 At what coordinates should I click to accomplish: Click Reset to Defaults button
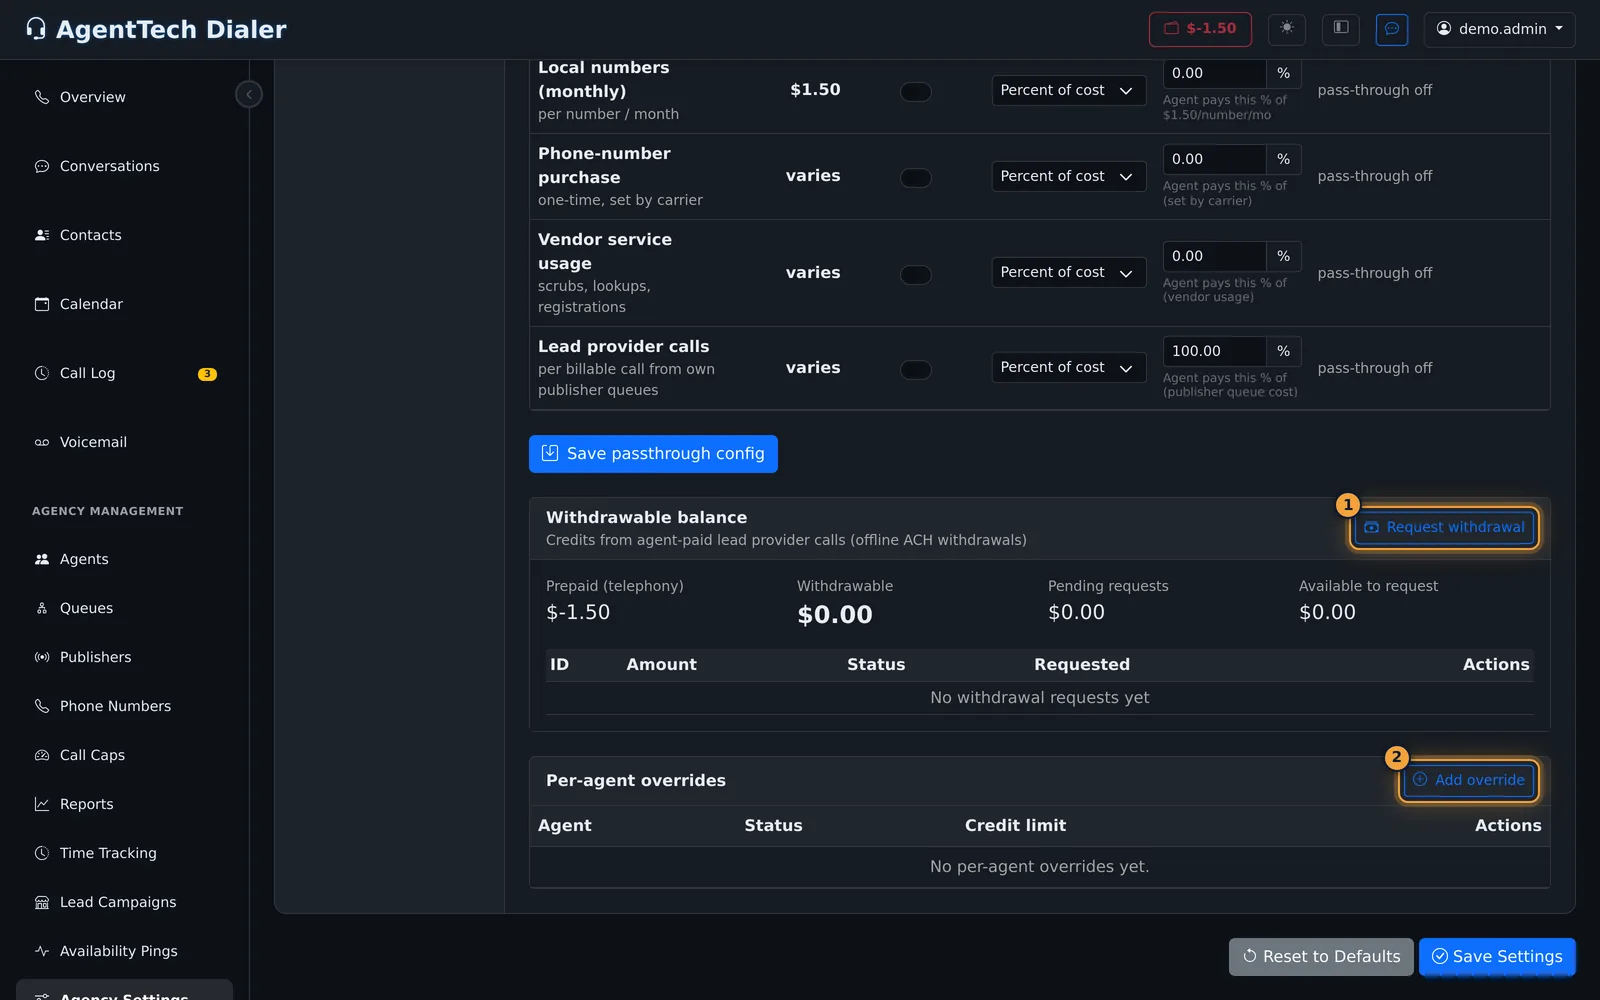(x=1321, y=957)
